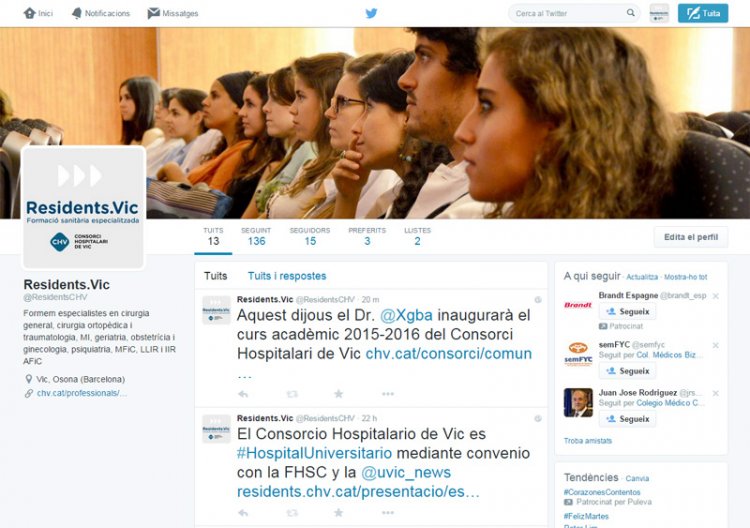Open more options on Dr. @Xgba tweet
Screen dimensions: 750x528
point(388,394)
